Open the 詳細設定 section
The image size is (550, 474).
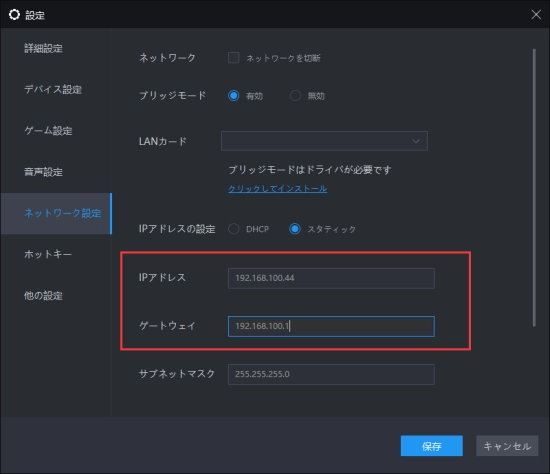[43, 48]
